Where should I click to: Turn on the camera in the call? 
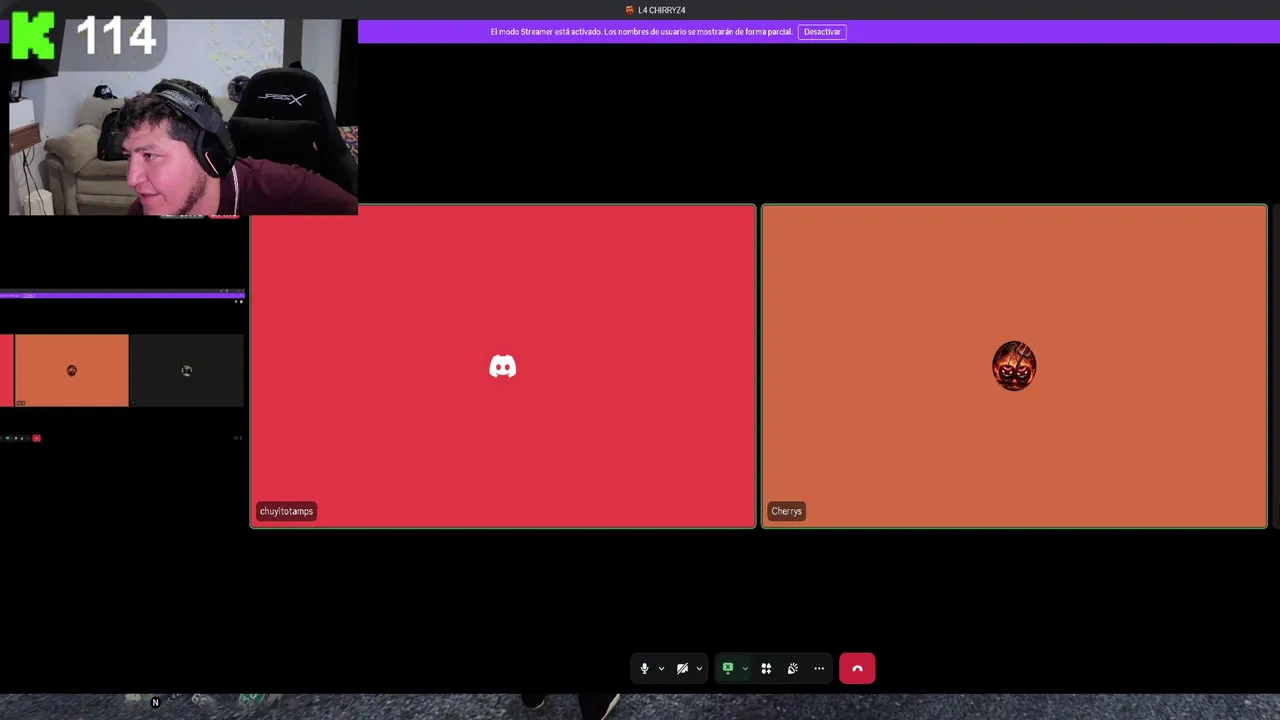682,668
